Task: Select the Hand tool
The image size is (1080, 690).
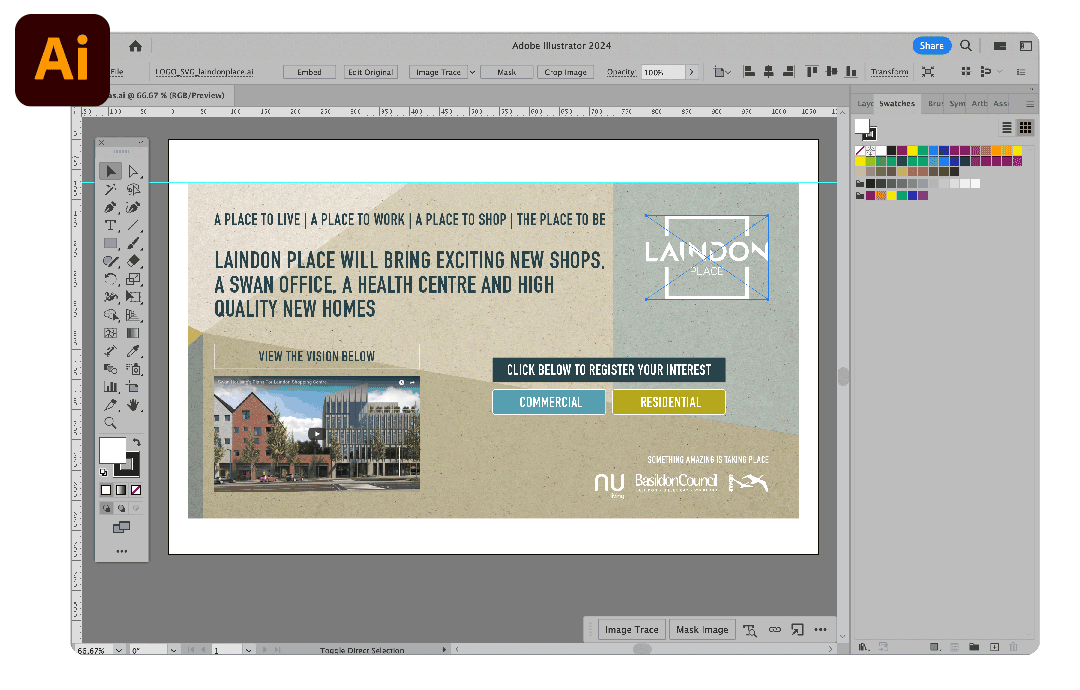Action: click(x=133, y=405)
